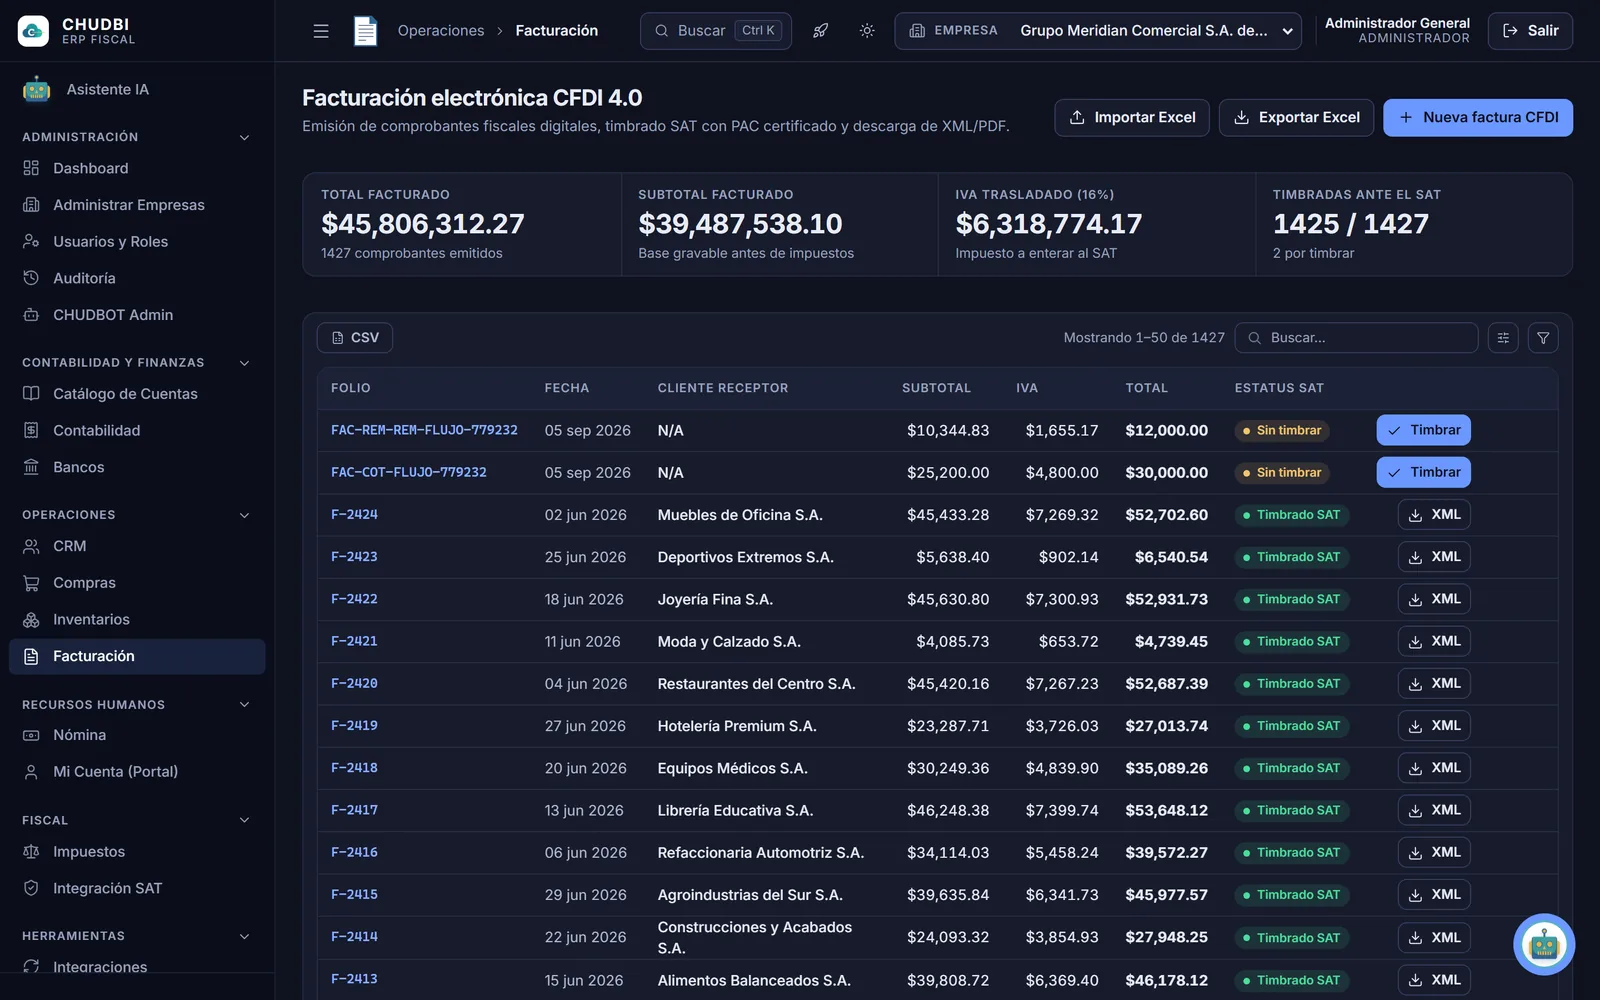Go to Compras in sidebar
Image resolution: width=1600 pixels, height=1000 pixels.
[x=137, y=583]
